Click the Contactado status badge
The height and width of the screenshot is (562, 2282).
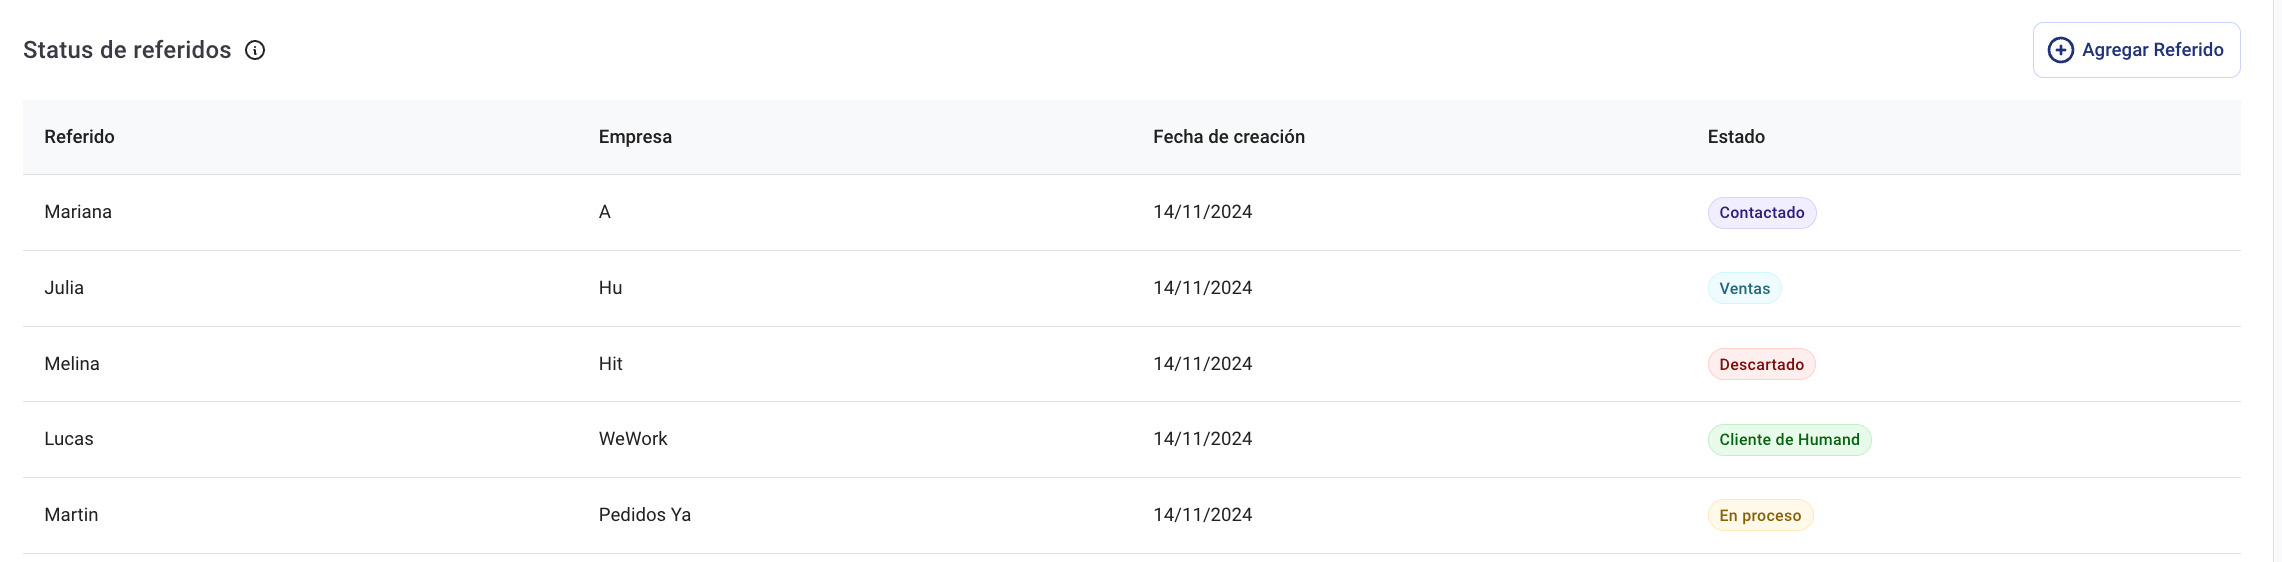pyautogui.click(x=1762, y=213)
